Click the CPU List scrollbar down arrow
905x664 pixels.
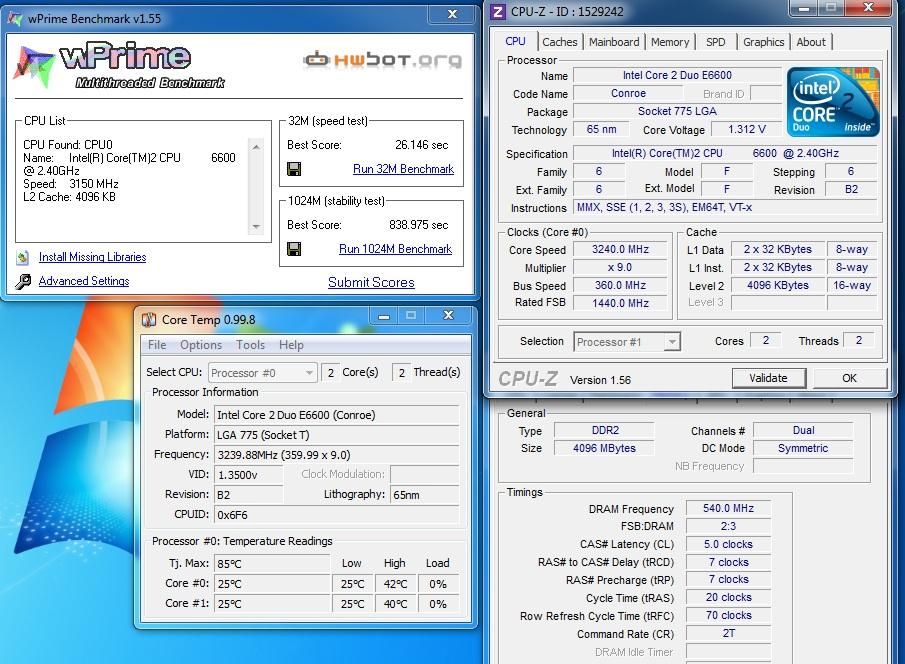[x=256, y=226]
